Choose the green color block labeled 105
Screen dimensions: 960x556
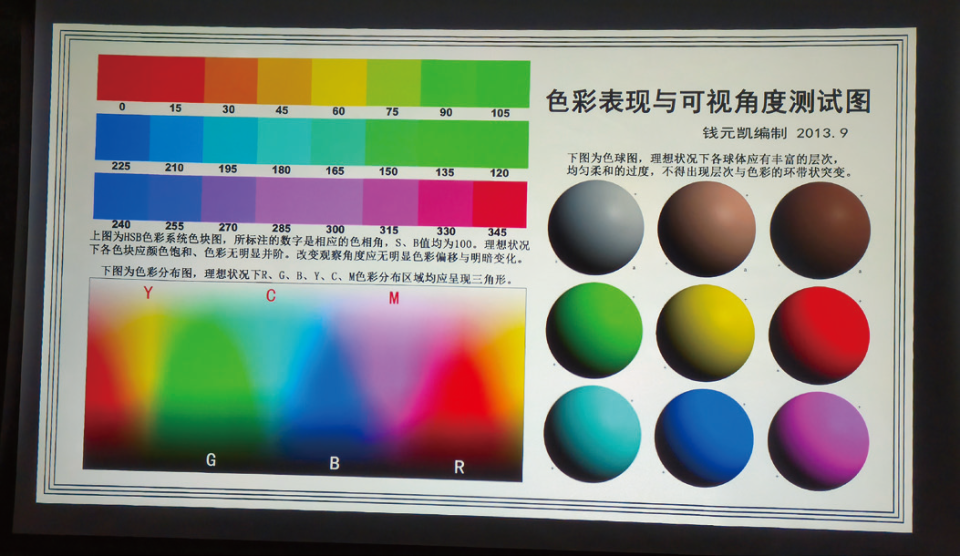[503, 85]
